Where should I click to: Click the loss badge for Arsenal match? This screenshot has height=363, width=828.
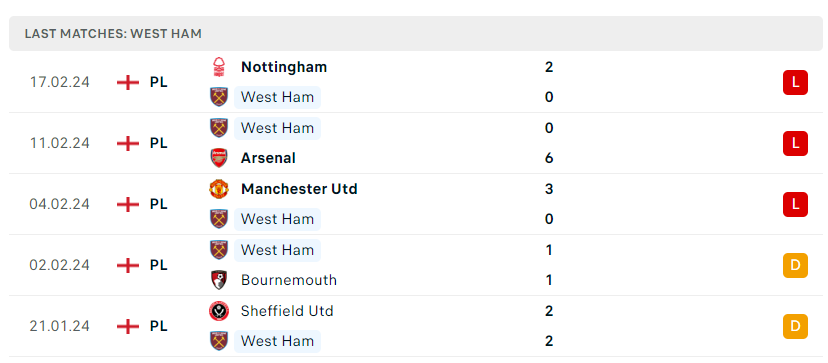[795, 143]
